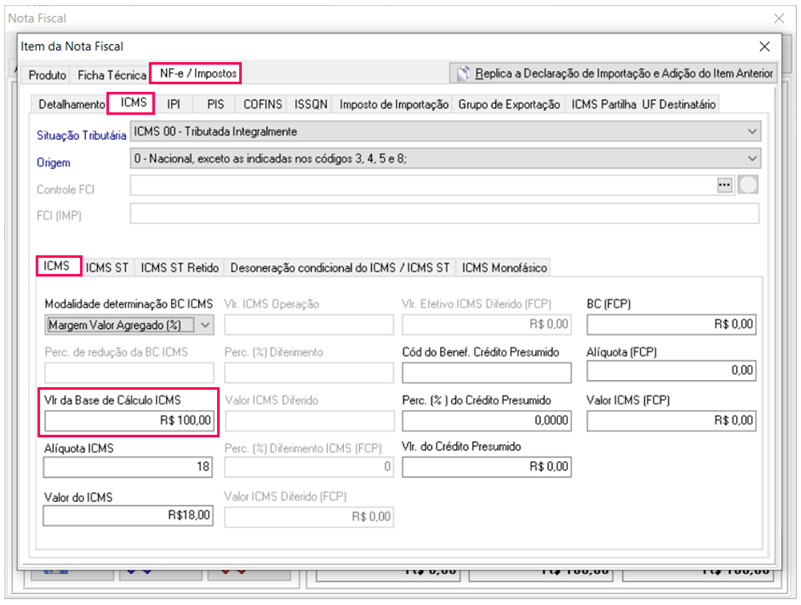The height and width of the screenshot is (605, 801).
Task: Click the ellipsis button beside Controle FCI
Action: (725, 186)
